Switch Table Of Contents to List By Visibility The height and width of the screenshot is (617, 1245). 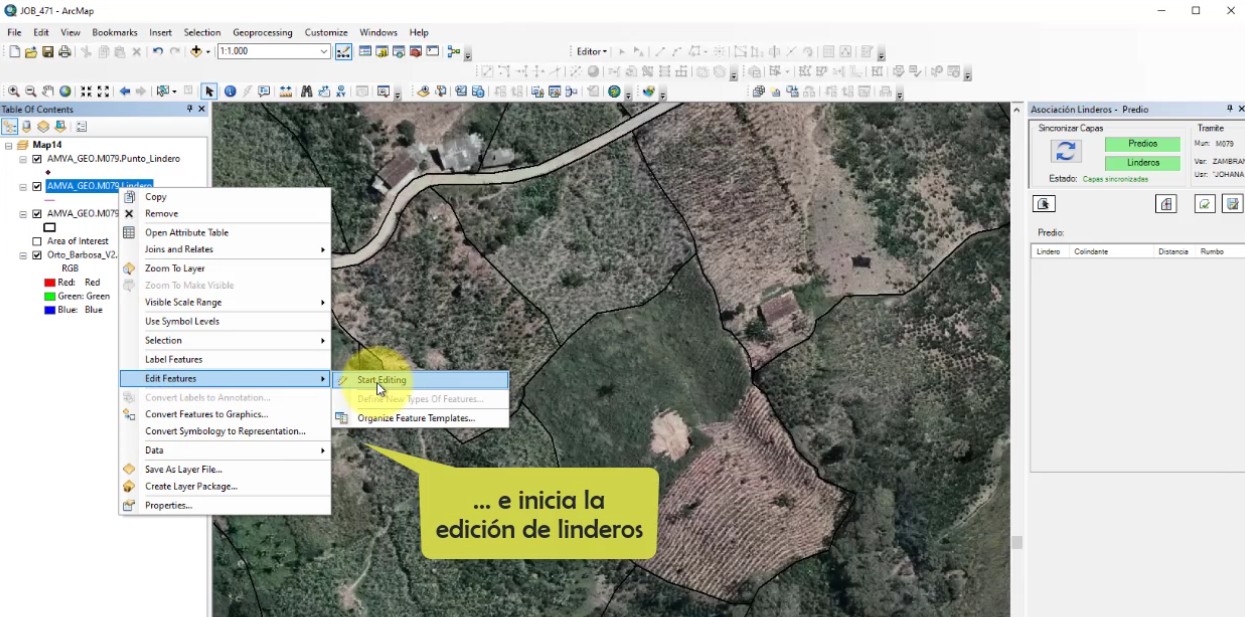click(43, 127)
